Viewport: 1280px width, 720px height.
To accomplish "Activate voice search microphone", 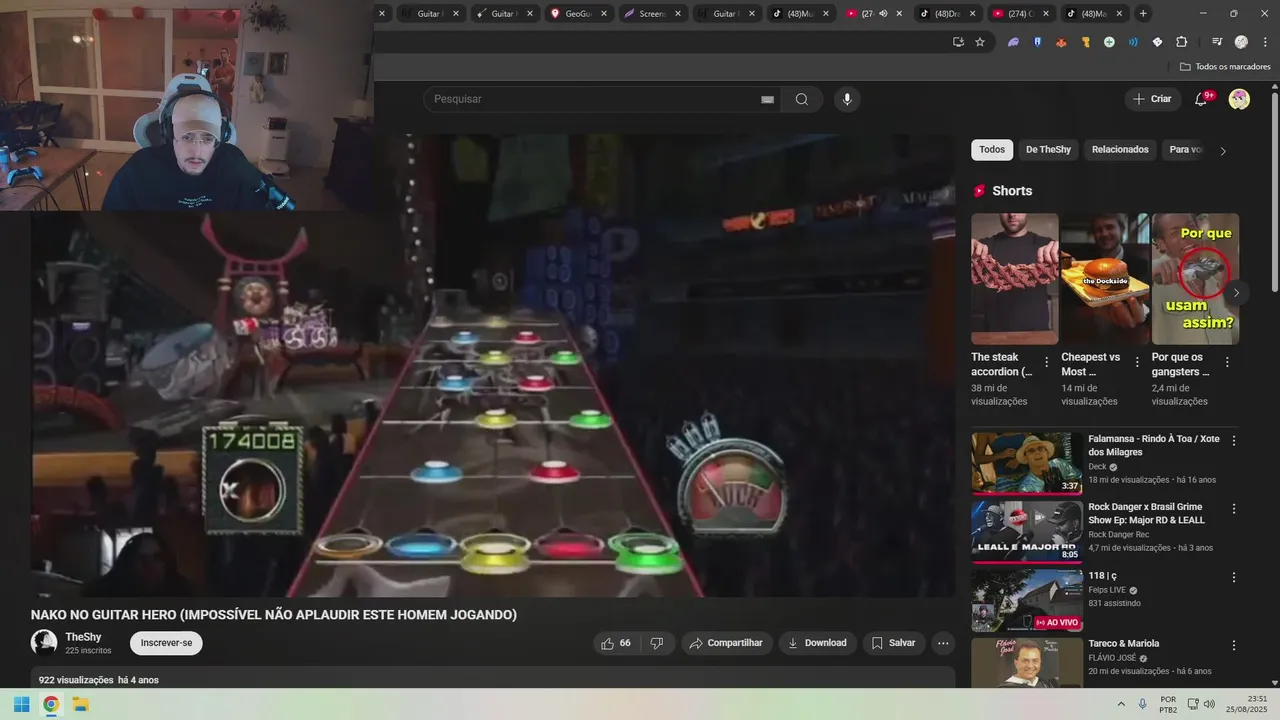I will point(847,99).
